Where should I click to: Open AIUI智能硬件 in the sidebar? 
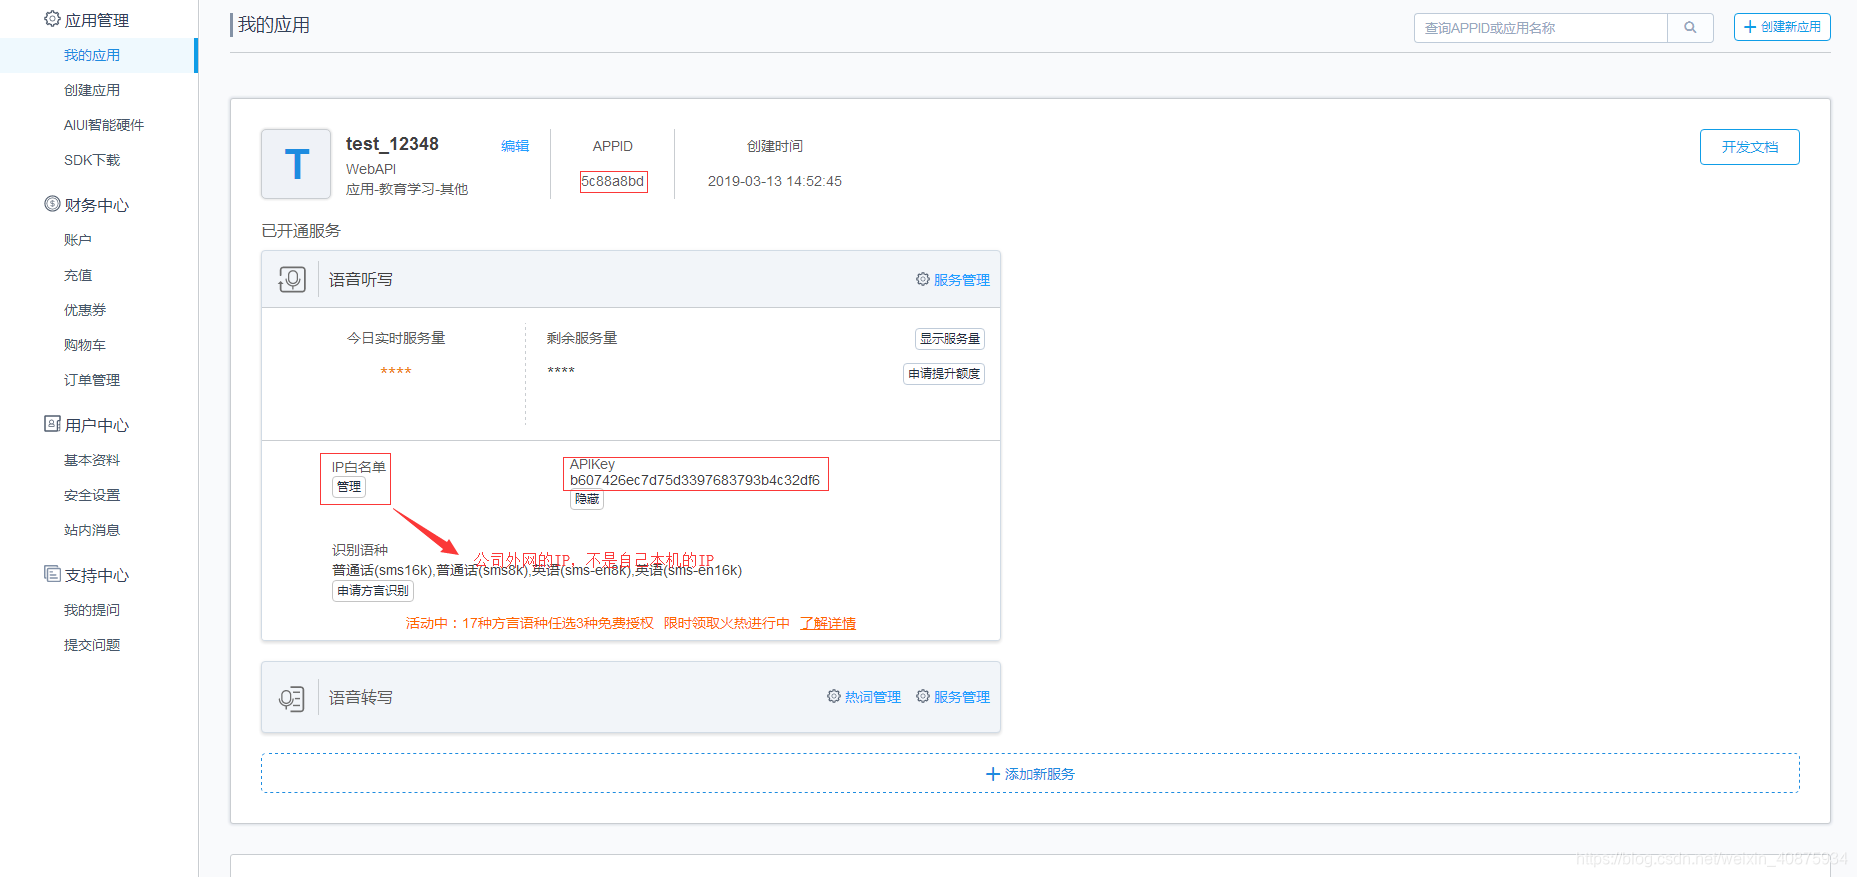[x=104, y=125]
